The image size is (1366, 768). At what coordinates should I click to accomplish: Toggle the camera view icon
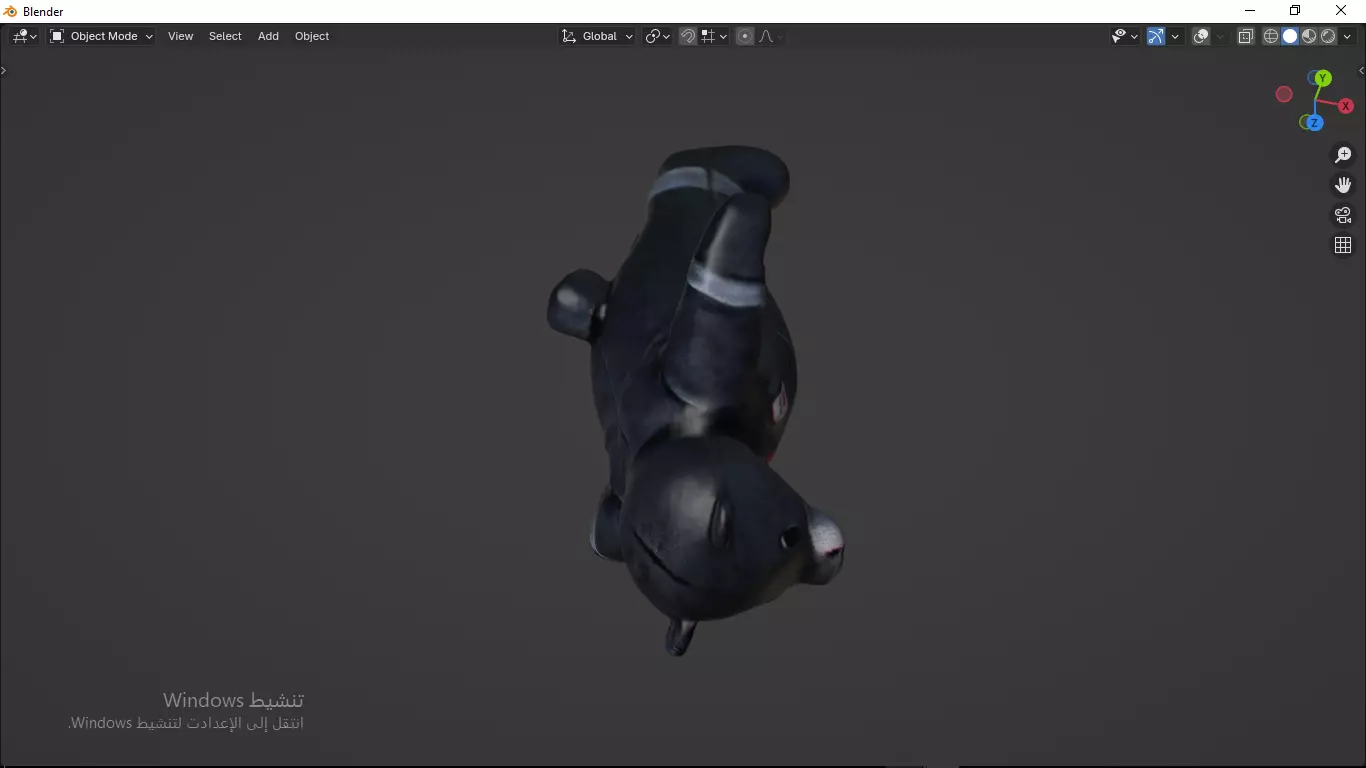click(x=1343, y=215)
